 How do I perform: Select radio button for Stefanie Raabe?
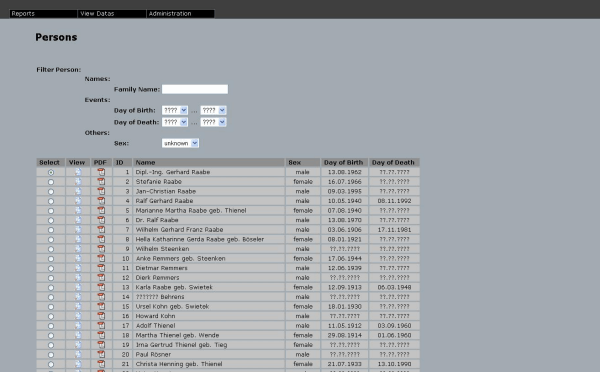(51, 182)
